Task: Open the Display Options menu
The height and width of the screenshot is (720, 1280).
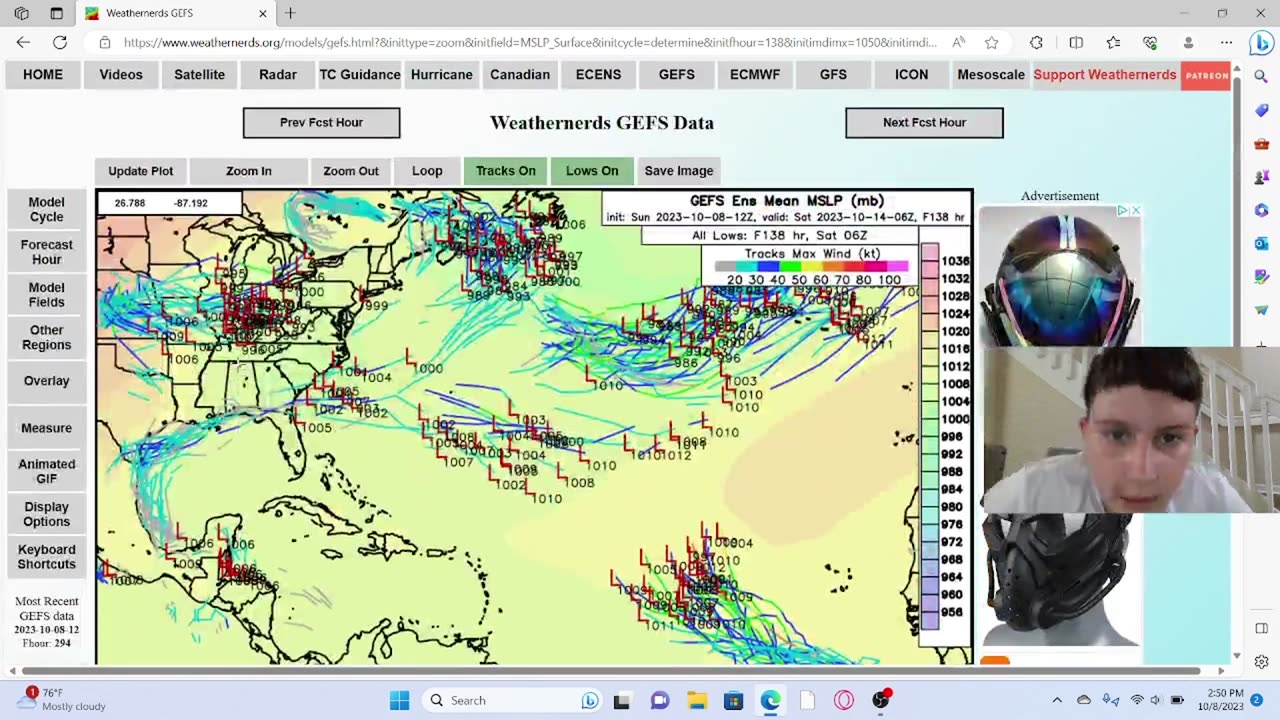Action: [x=46, y=514]
